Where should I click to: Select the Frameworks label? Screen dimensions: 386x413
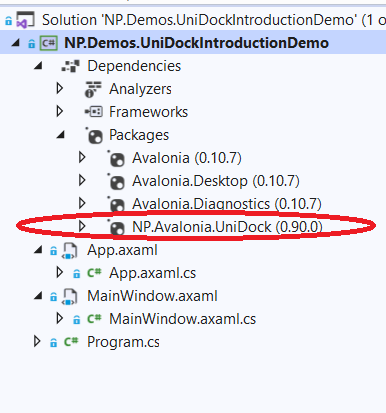click(149, 112)
